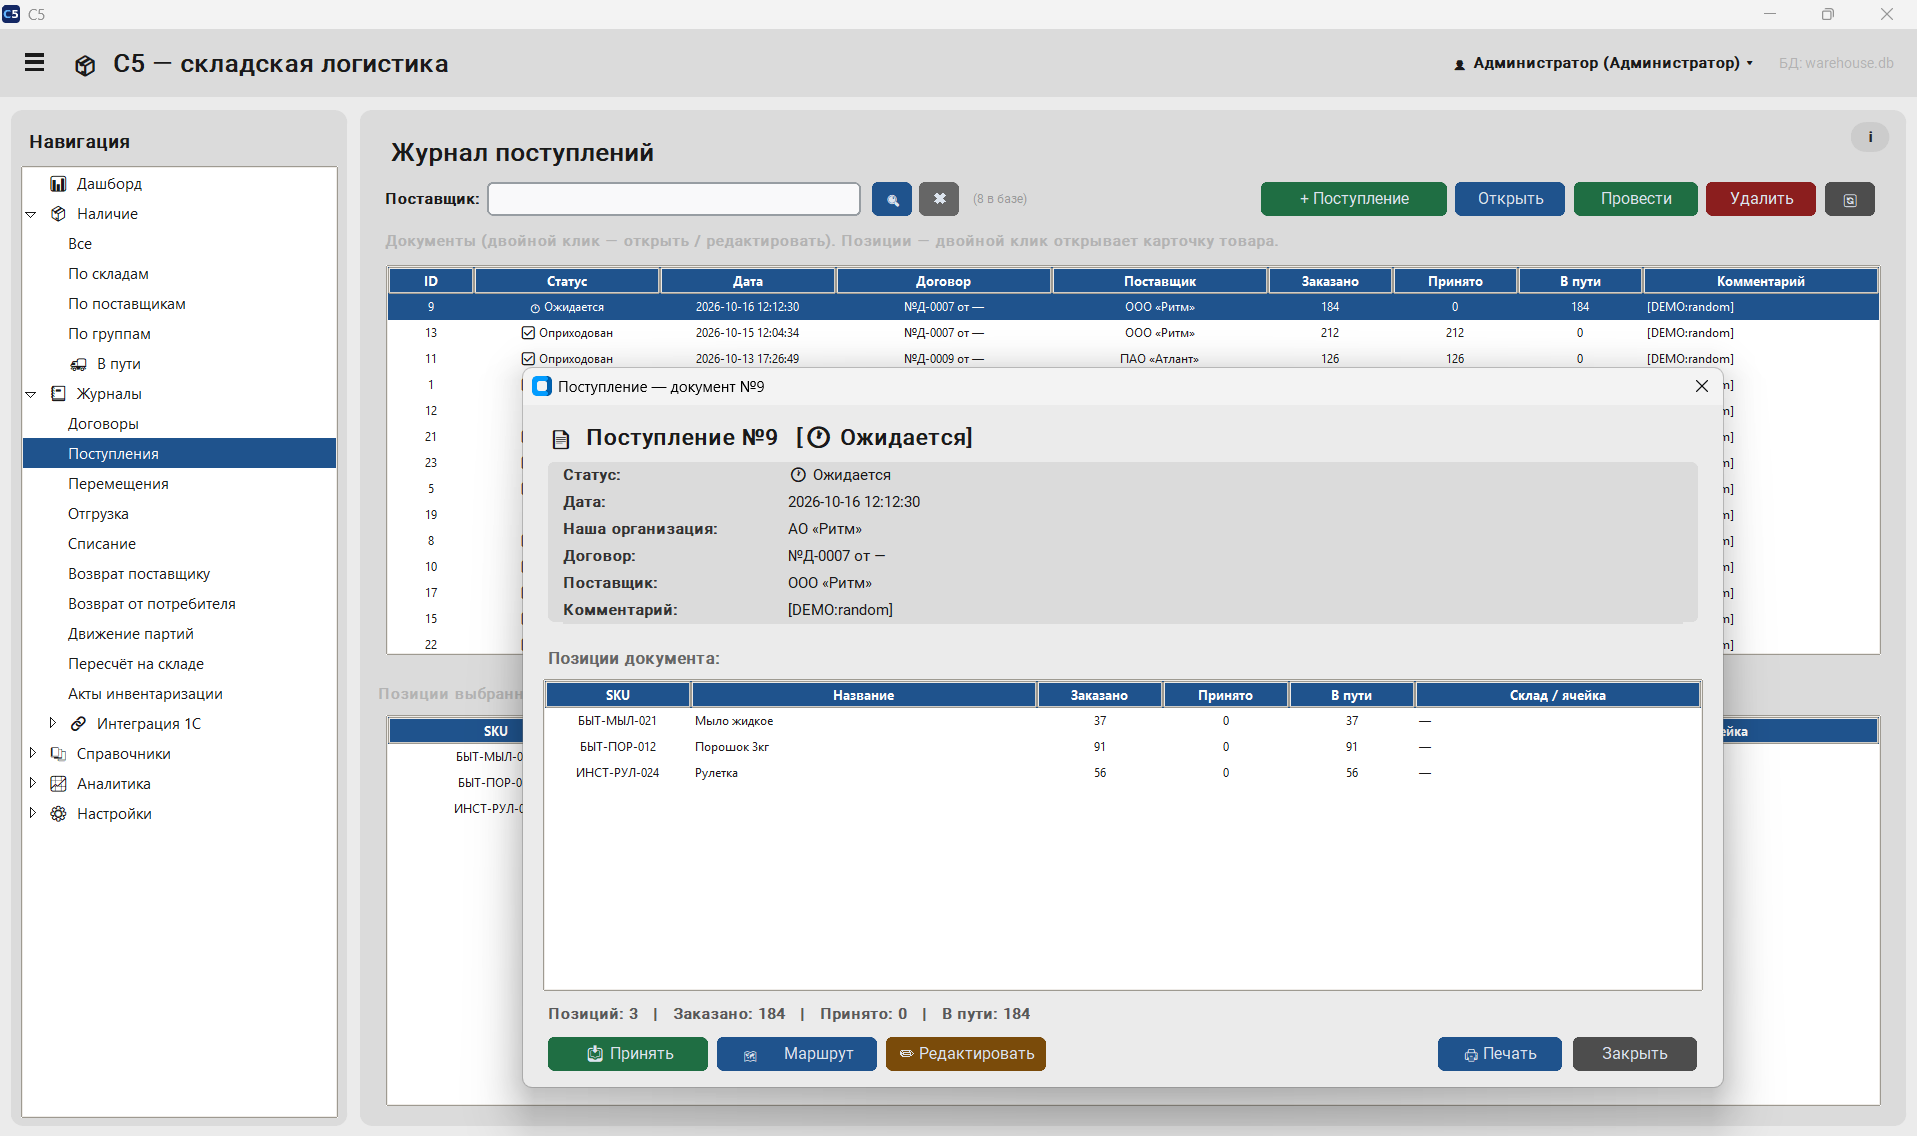Click the Интеграция 1С link icon
Screen dimensions: 1917x1136
(x=78, y=724)
